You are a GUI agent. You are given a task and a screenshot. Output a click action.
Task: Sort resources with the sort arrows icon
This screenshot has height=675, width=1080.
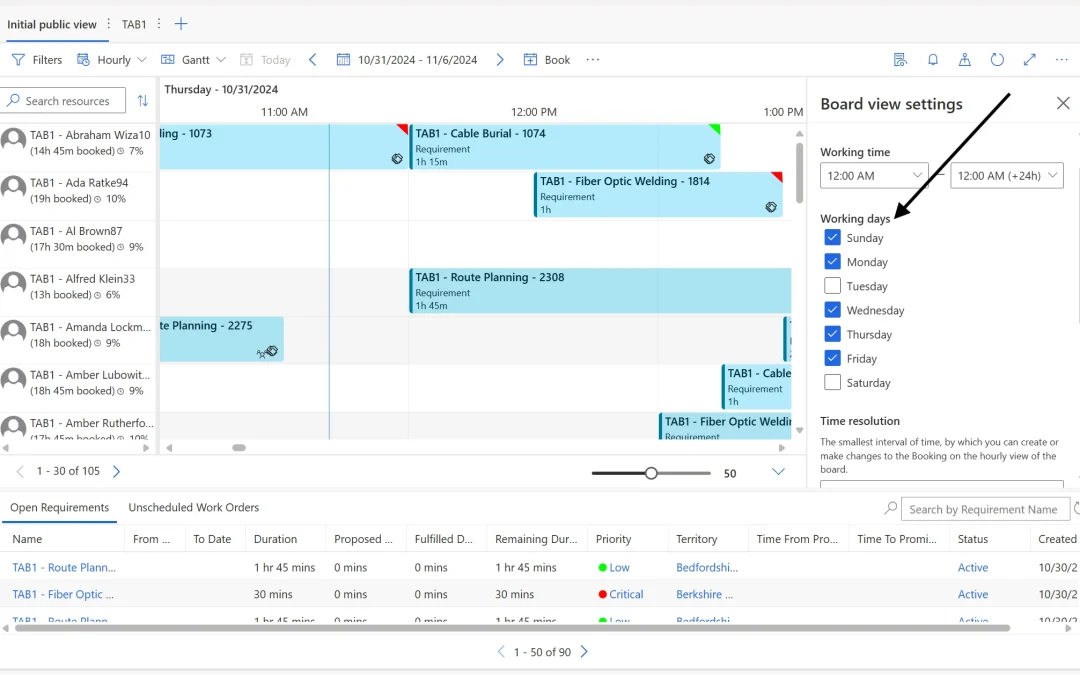(x=143, y=101)
